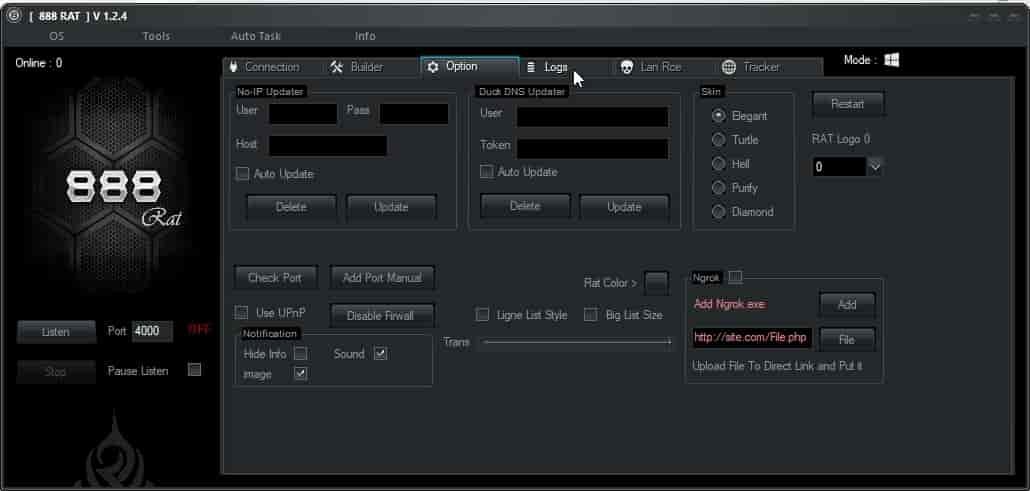Toggle the Pause Listen checkbox
The image size is (1030, 491).
click(x=194, y=370)
